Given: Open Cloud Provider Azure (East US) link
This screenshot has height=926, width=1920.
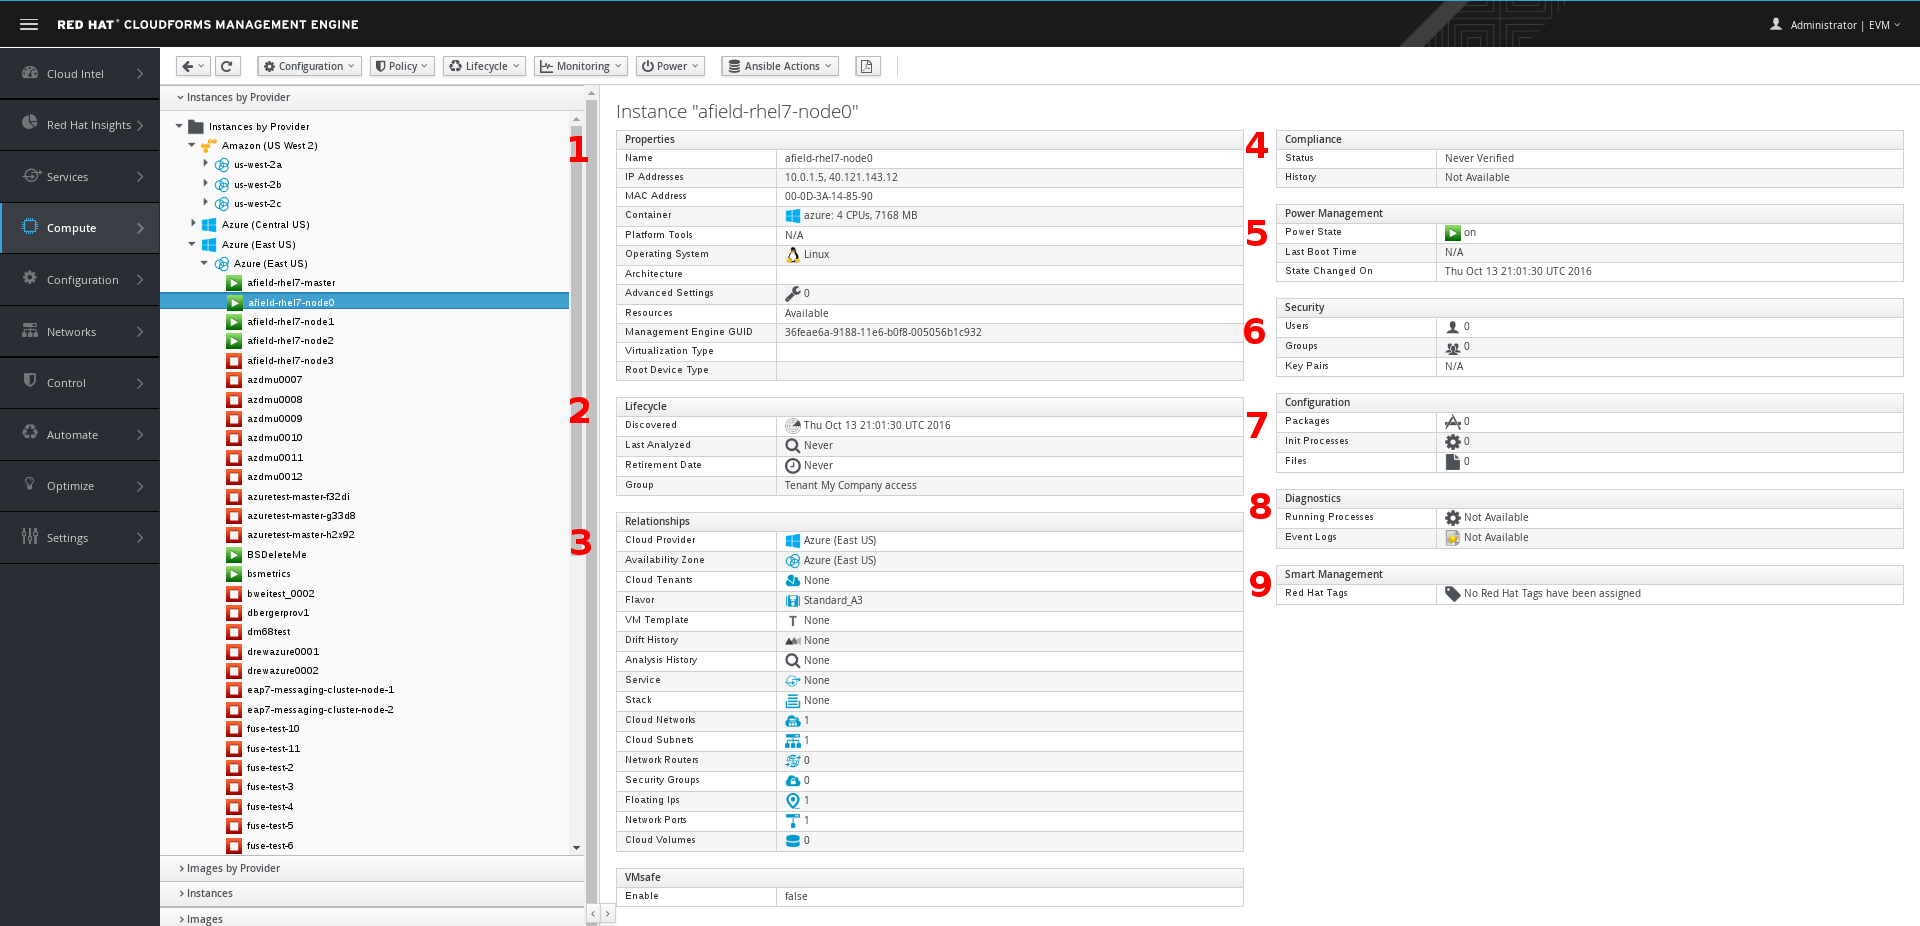Looking at the screenshot, I should (x=839, y=541).
